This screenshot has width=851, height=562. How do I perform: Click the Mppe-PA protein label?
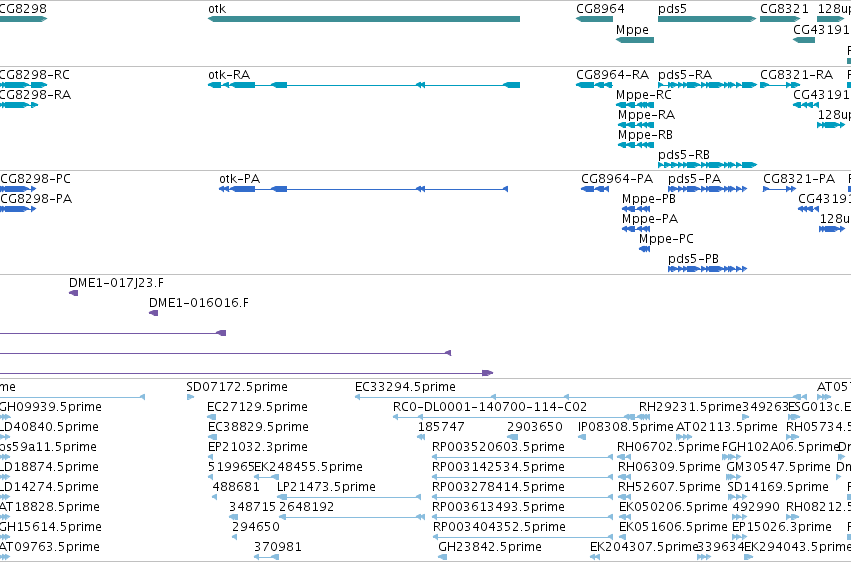pos(650,220)
